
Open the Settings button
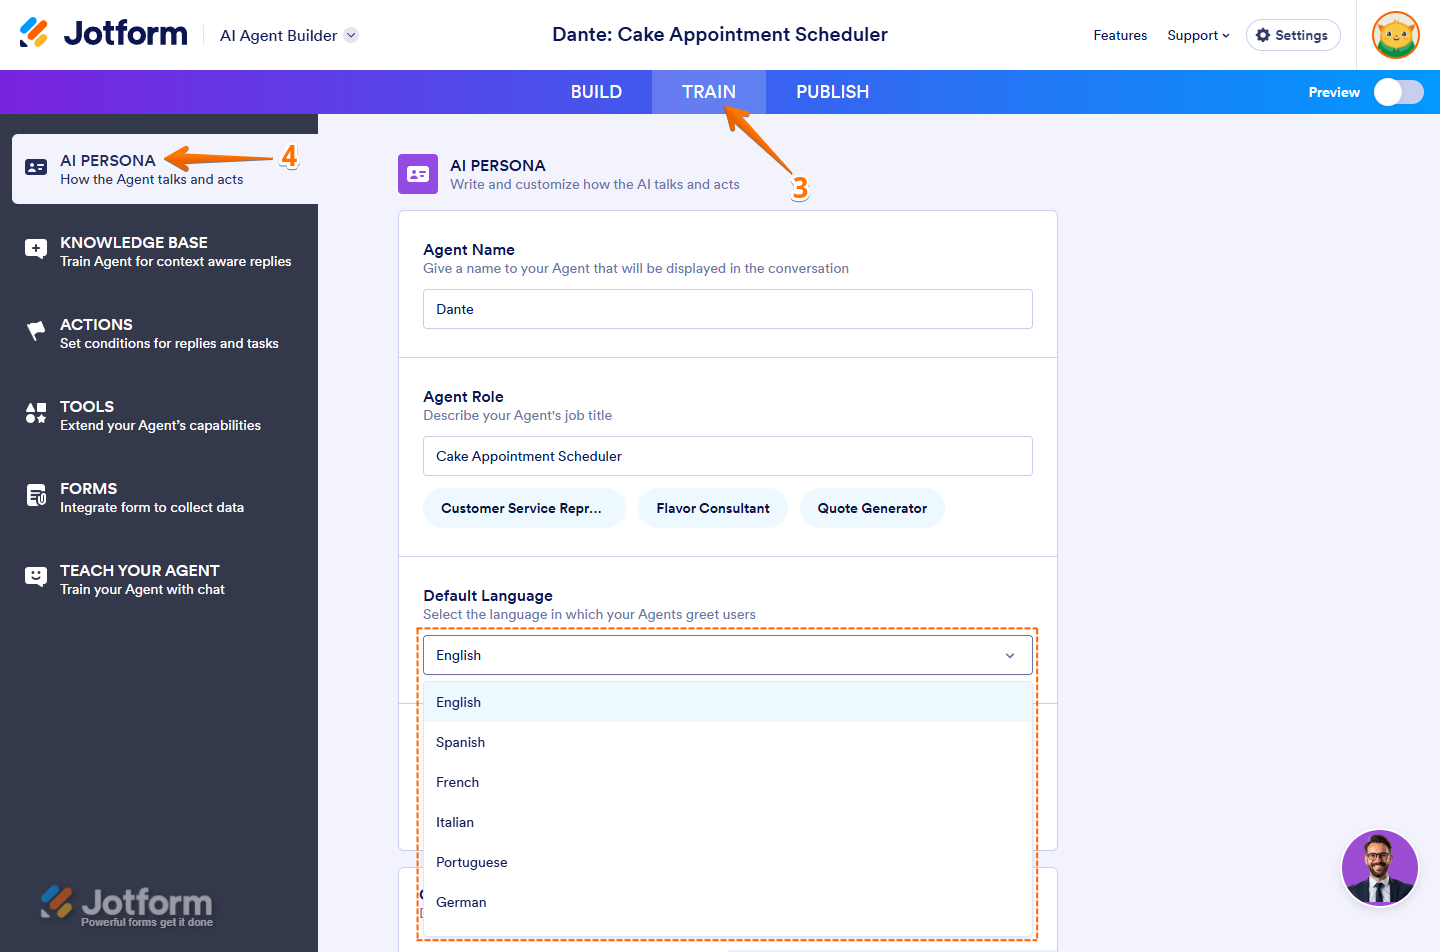coord(1292,35)
